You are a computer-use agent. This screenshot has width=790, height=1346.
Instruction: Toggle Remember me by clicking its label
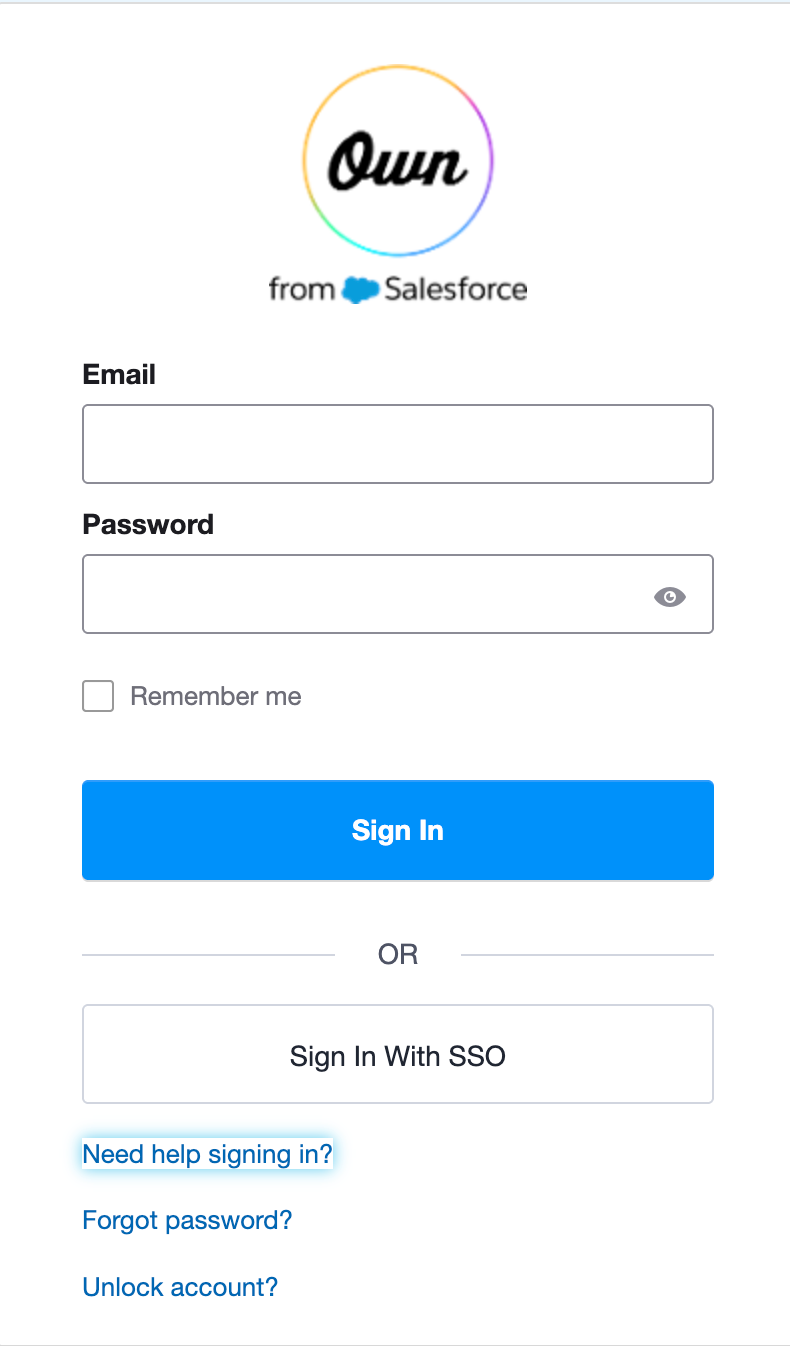(x=215, y=696)
